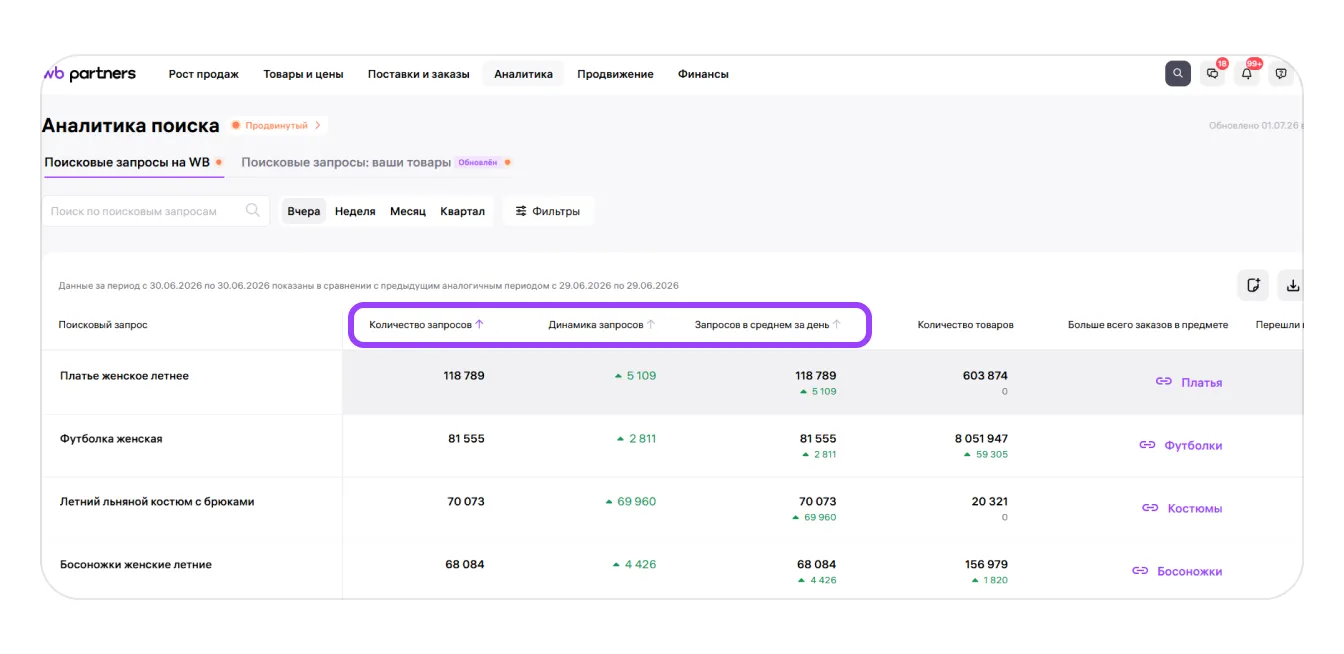Click Поисковый запрос column header
This screenshot has width=1344, height=654.
pos(103,325)
